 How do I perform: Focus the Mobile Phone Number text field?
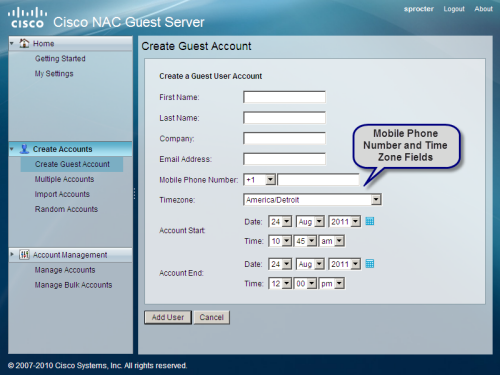coord(318,180)
